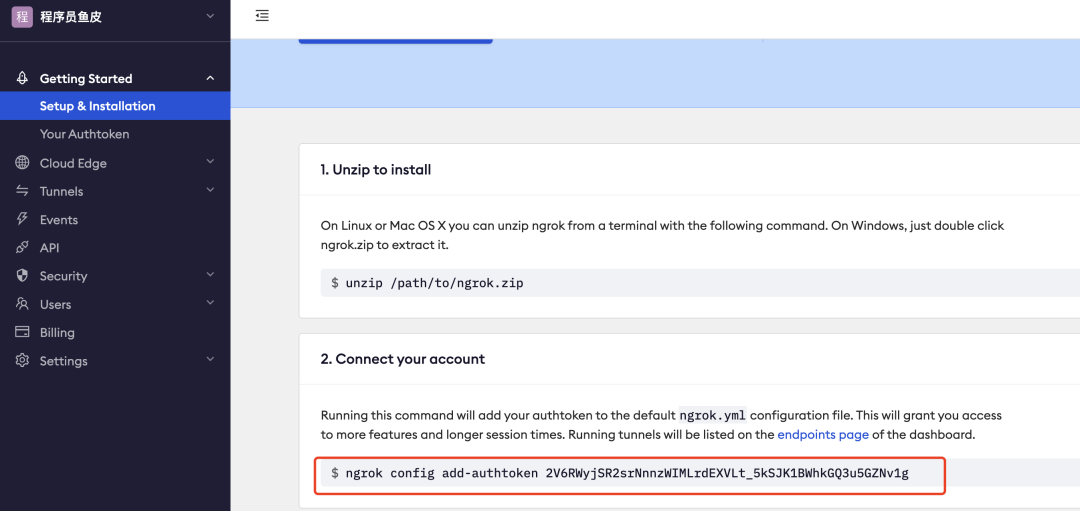Collapse the Getting Started section chevron

(210, 78)
